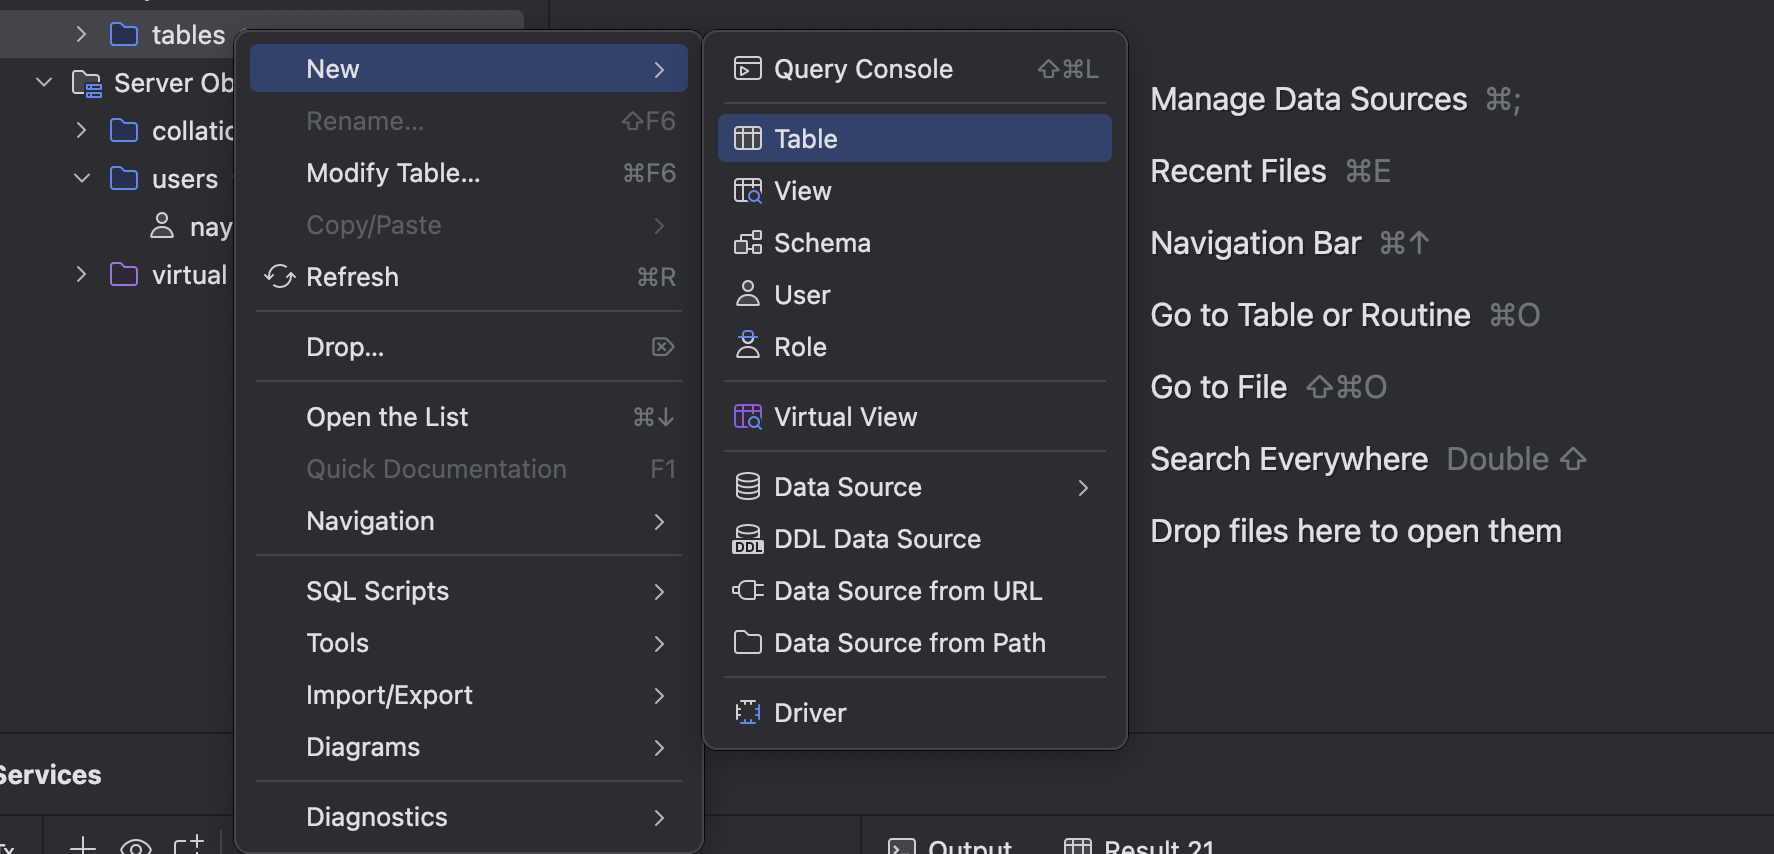The image size is (1774, 854).
Task: Collapse the Server Objects node
Action: point(44,83)
